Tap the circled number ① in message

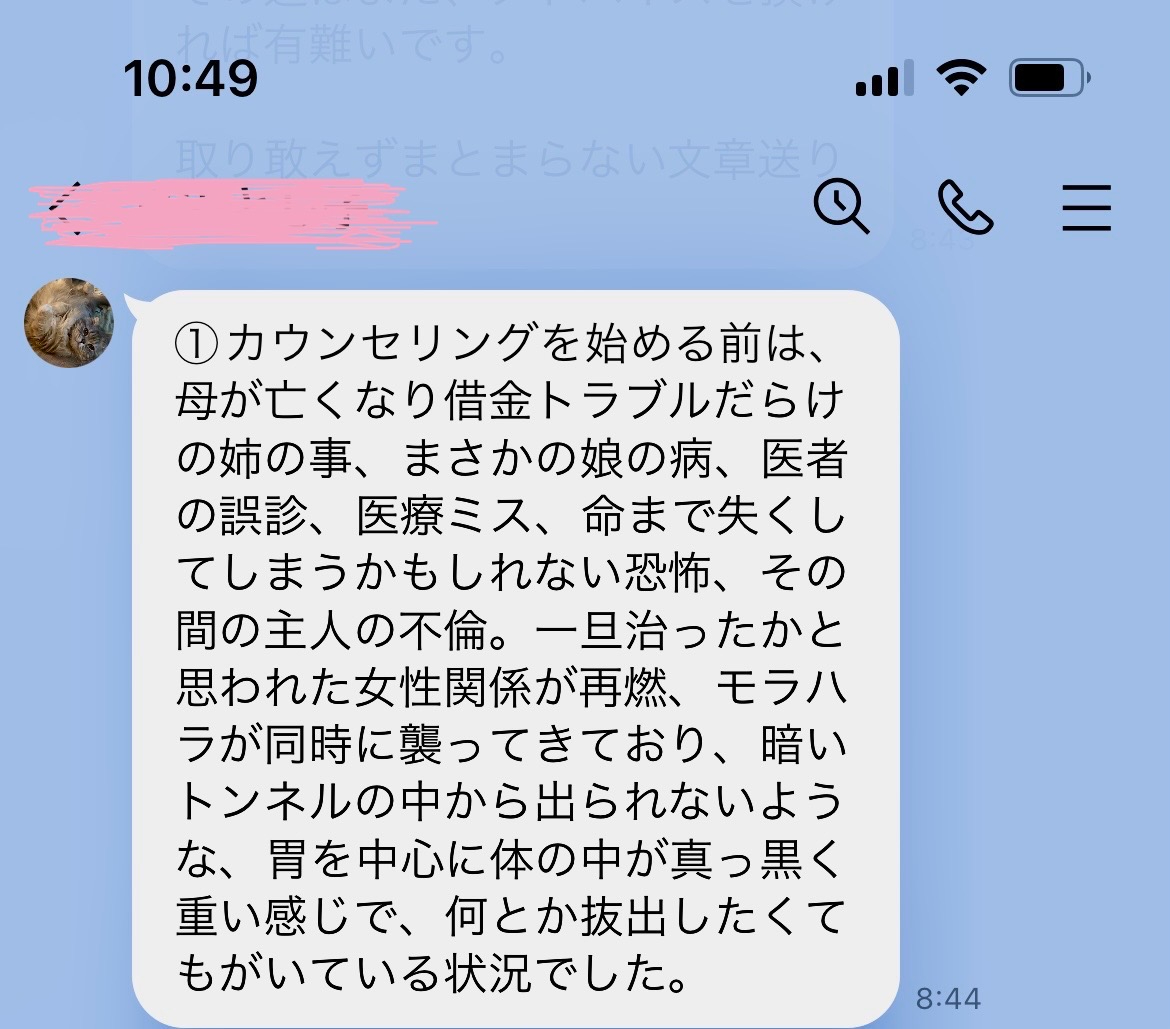[197, 343]
